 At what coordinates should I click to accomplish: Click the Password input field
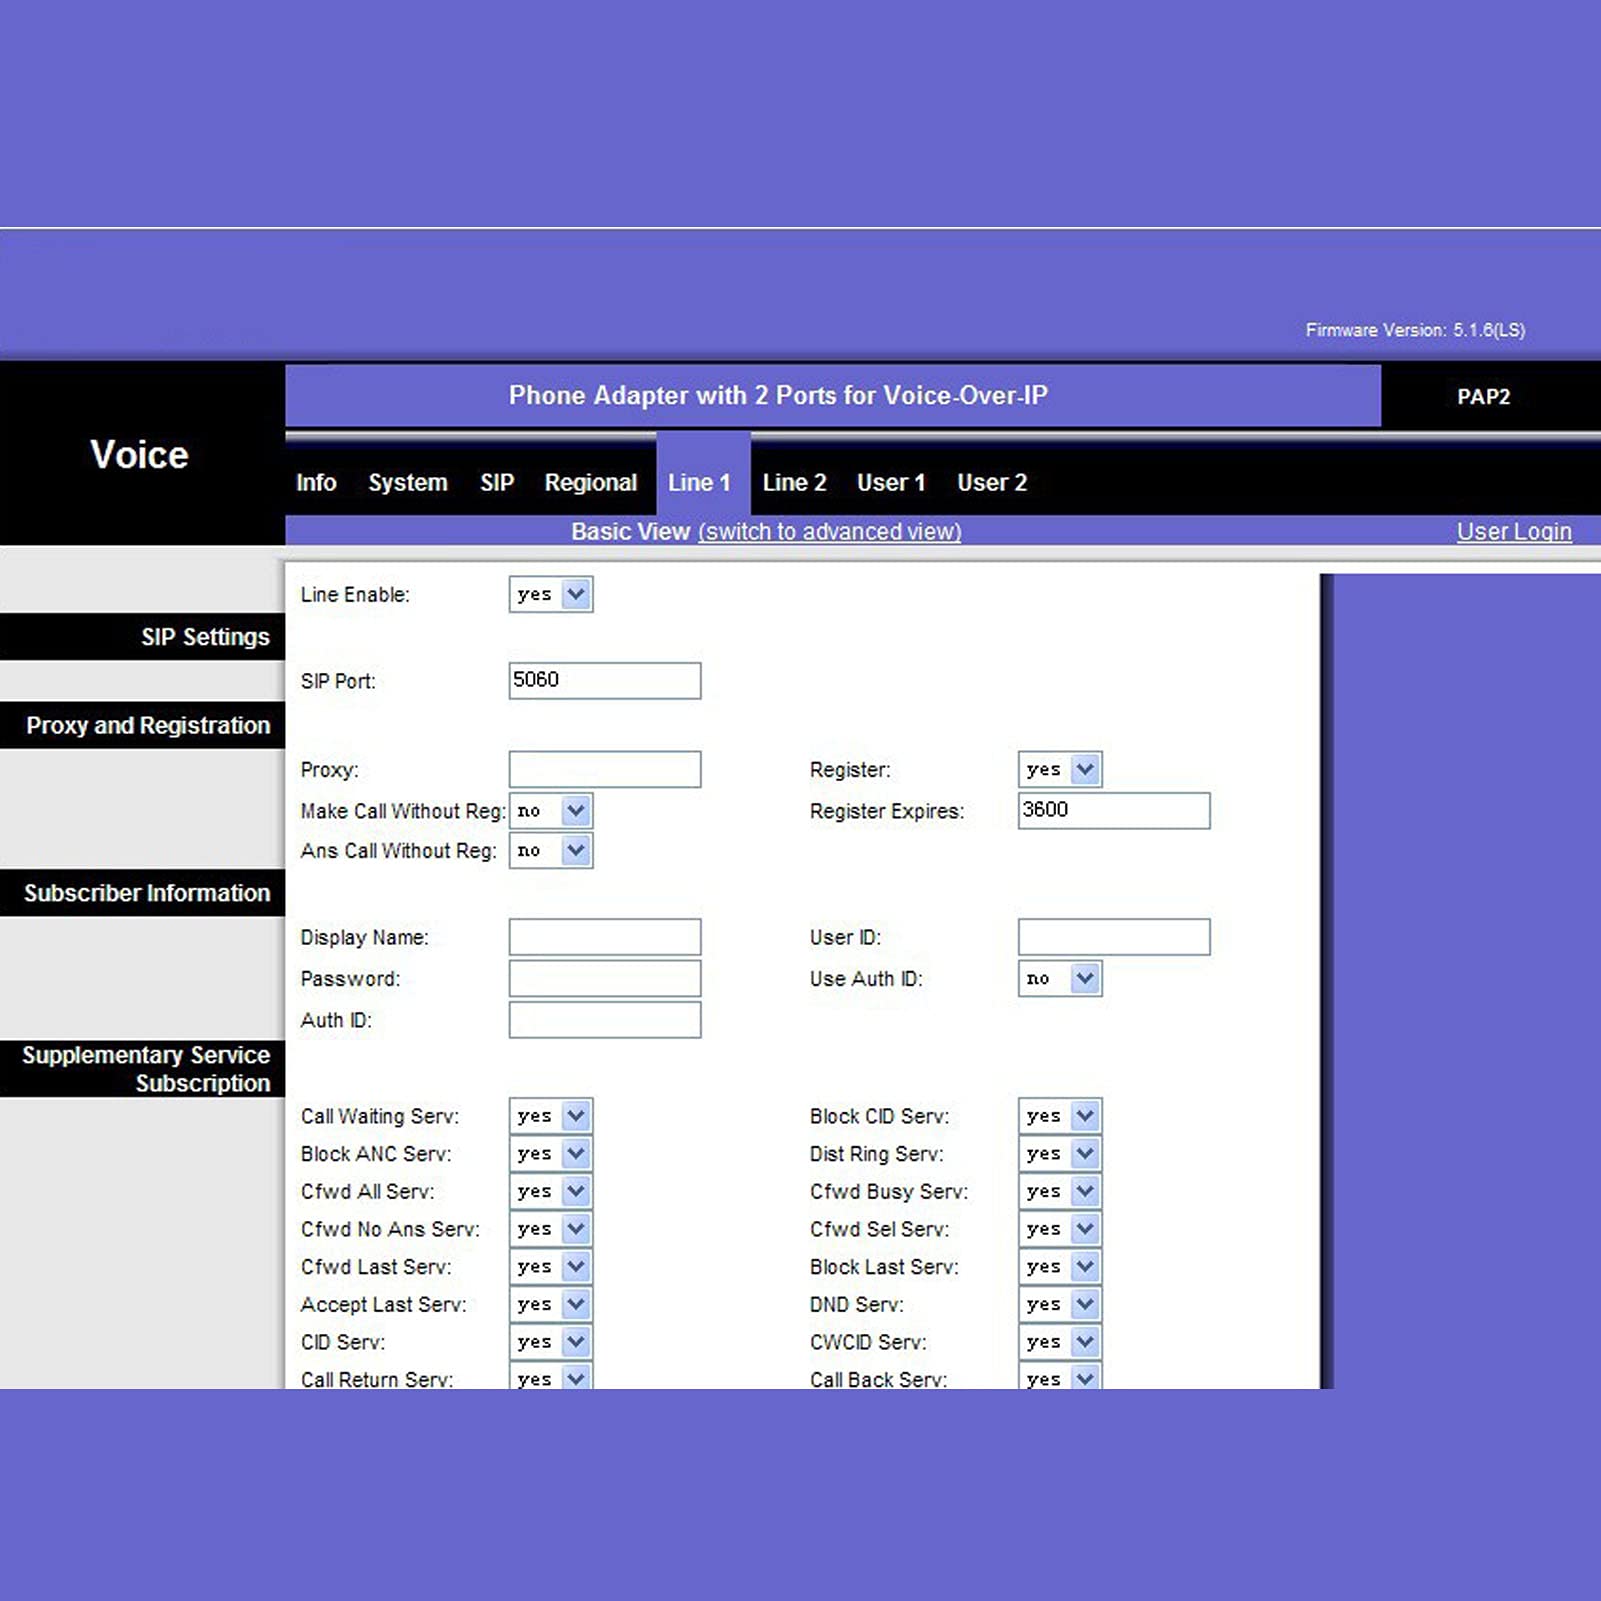click(605, 978)
